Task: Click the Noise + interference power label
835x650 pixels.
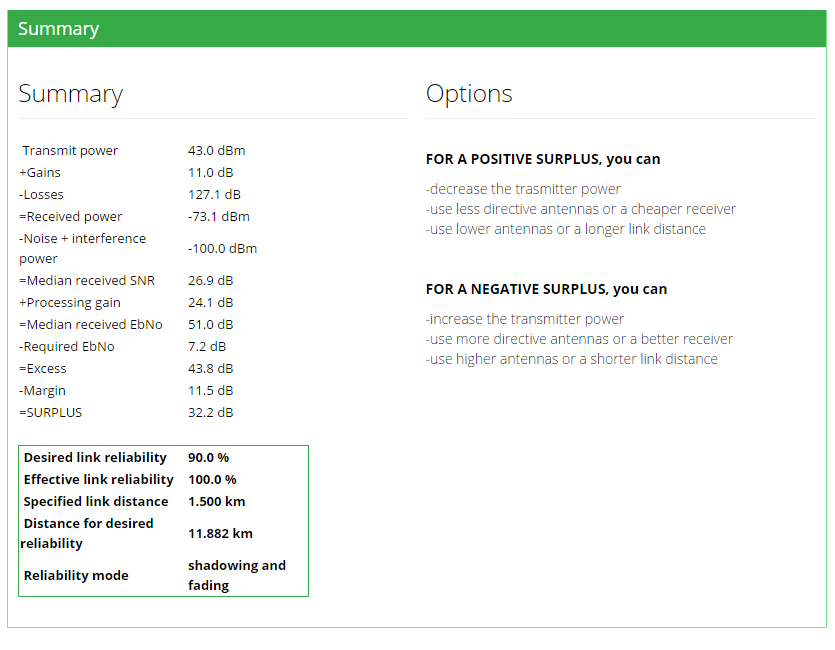Action: 82,248
